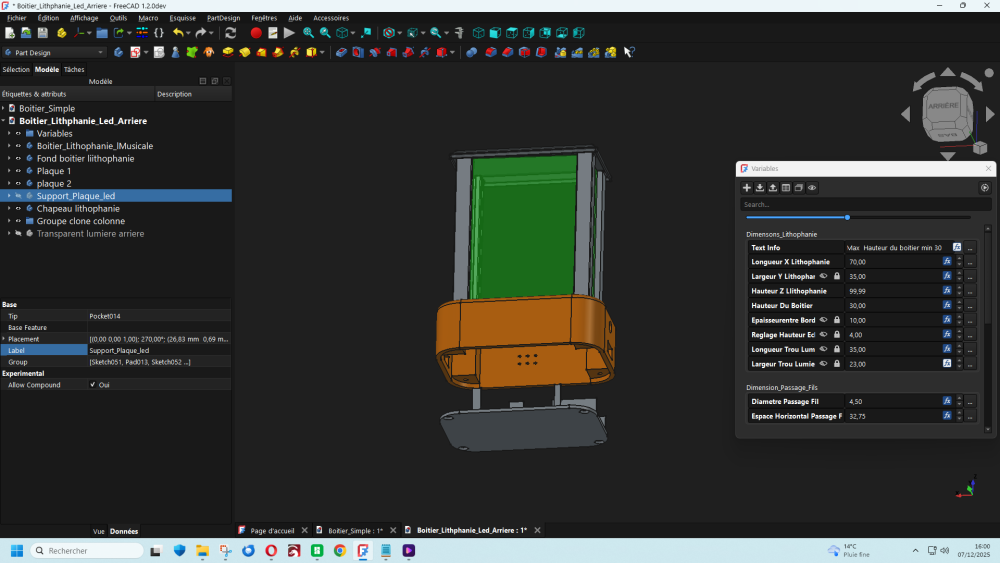
Task: Toggle Allow Compound checkbox
Action: (93, 384)
